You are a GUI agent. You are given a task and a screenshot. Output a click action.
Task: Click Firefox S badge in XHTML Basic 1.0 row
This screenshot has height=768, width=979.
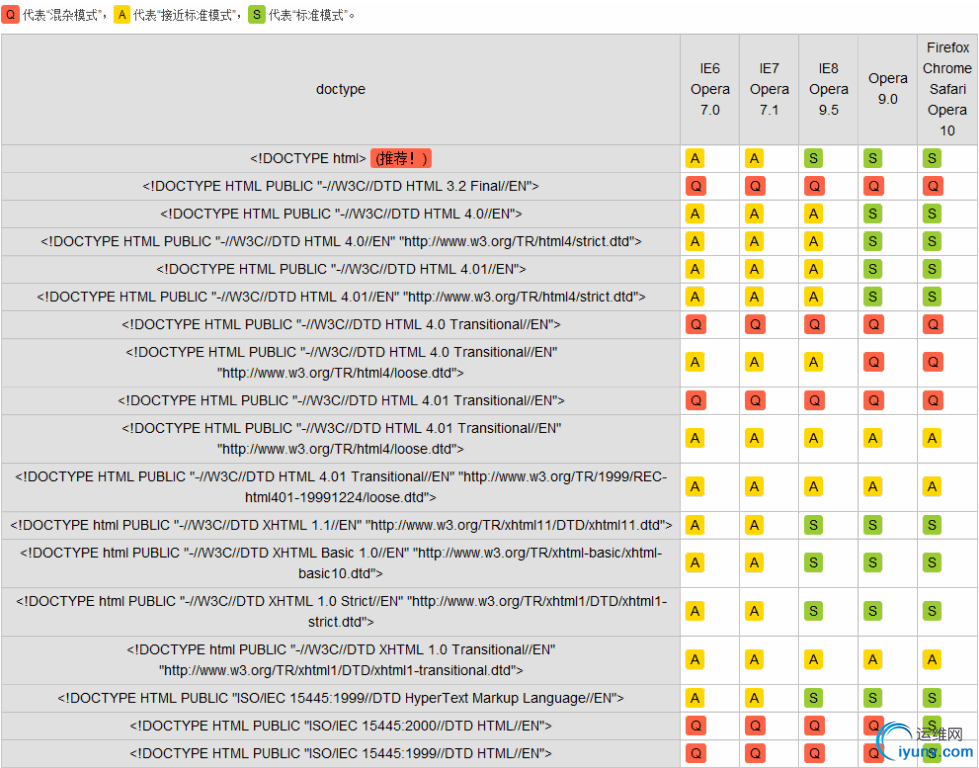(x=932, y=563)
